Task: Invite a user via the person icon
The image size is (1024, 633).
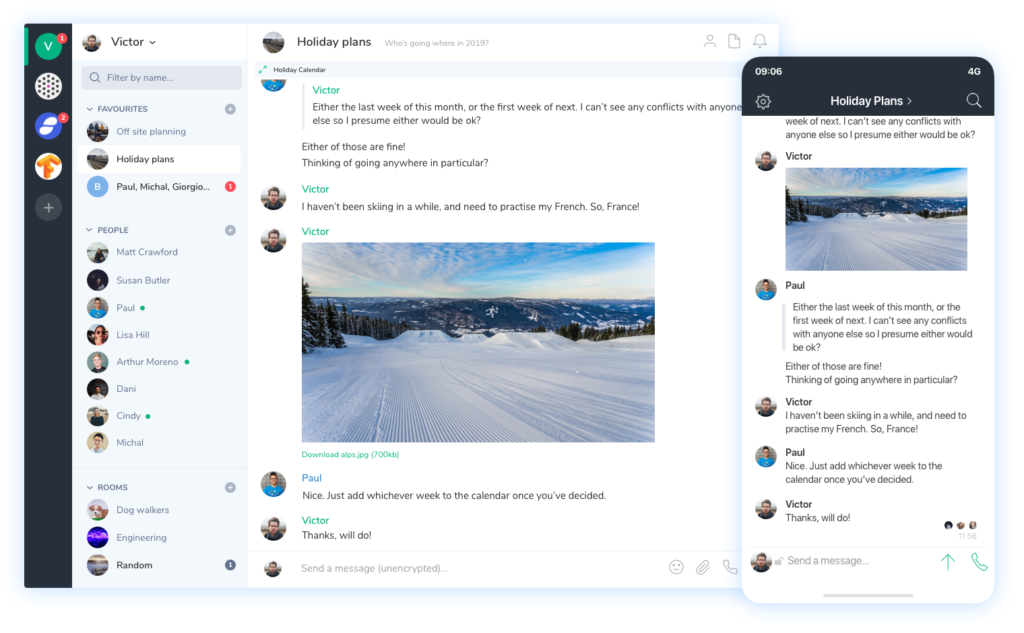Action: [709, 42]
